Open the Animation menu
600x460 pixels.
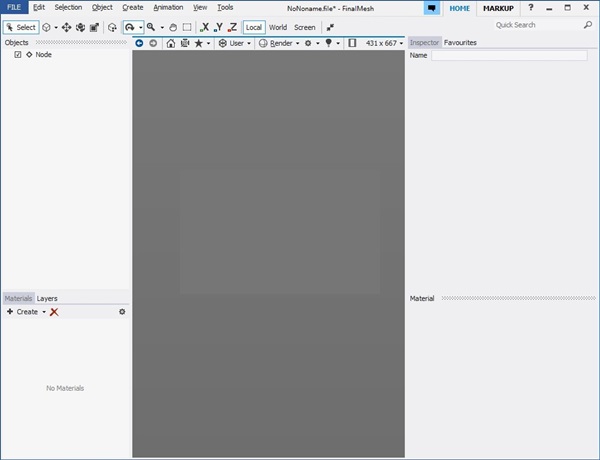[x=168, y=8]
